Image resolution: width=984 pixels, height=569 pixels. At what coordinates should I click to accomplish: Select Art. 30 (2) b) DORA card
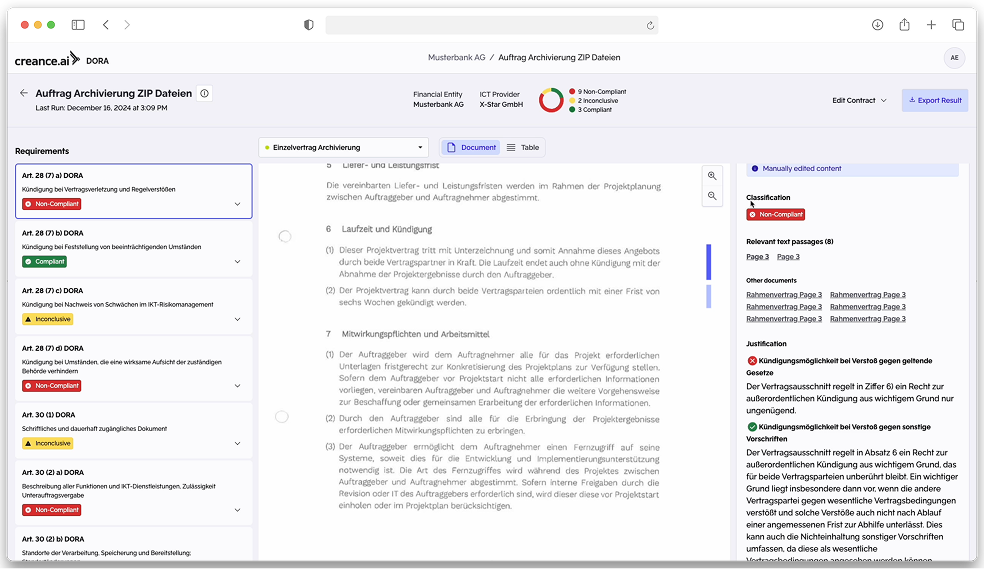[x=134, y=544]
